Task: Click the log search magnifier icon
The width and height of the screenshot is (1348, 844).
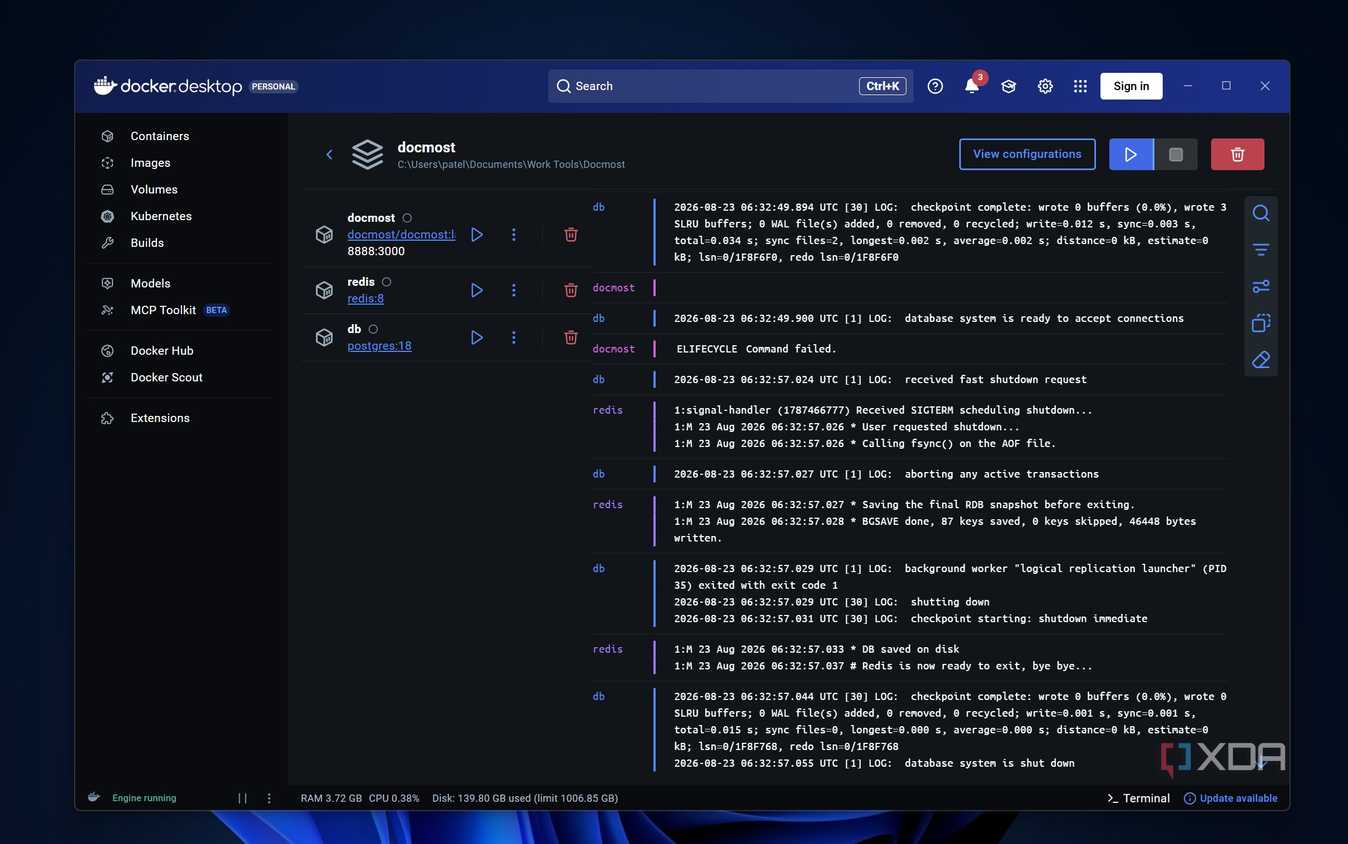Action: point(1261,213)
